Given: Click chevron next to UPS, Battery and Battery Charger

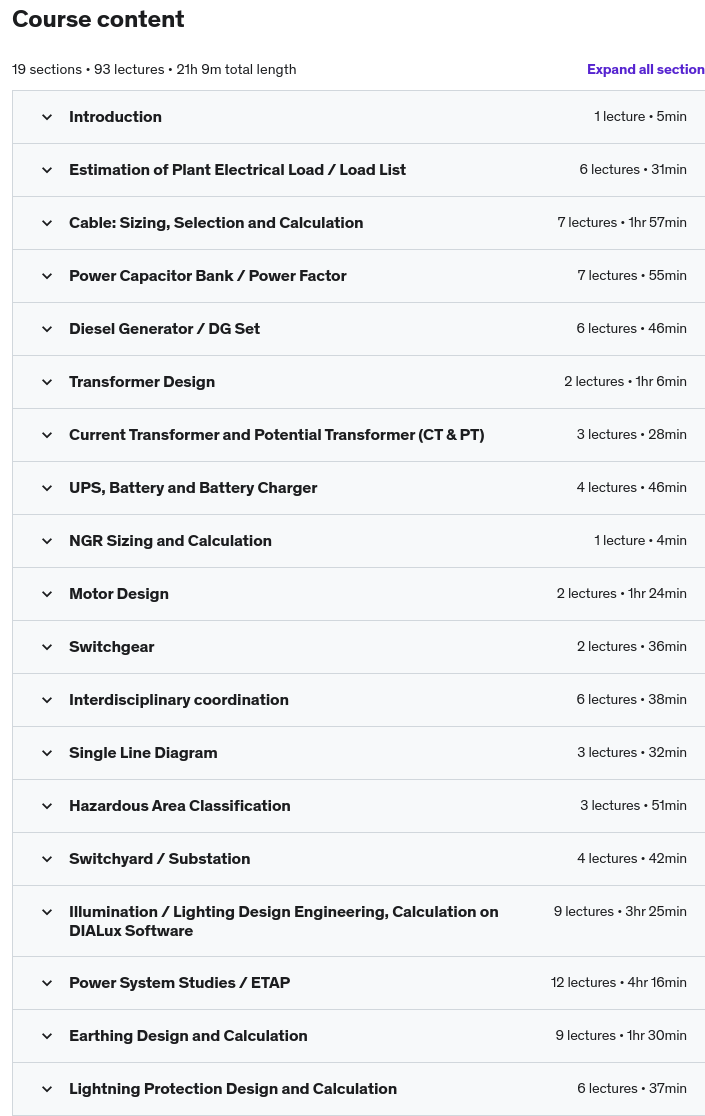Looking at the screenshot, I should pos(47,488).
